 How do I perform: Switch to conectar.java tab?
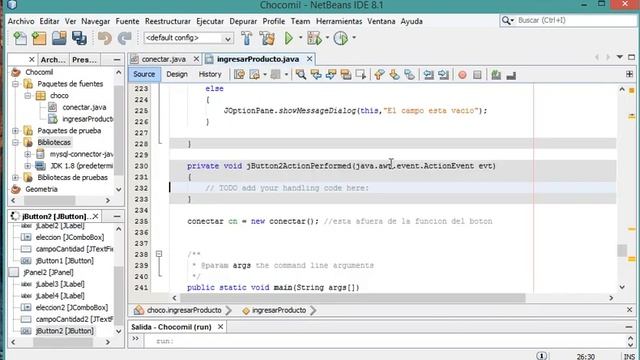pyautogui.click(x=163, y=59)
